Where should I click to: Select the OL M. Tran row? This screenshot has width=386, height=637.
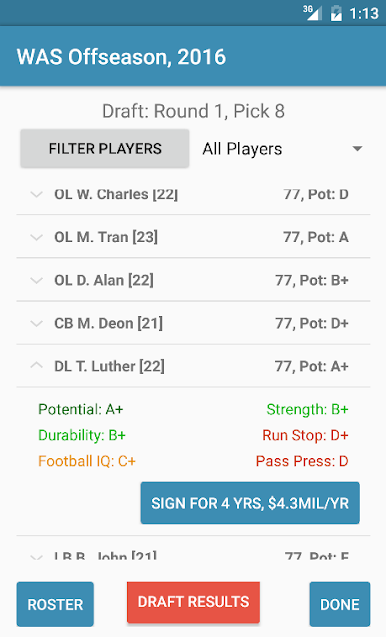(193, 237)
